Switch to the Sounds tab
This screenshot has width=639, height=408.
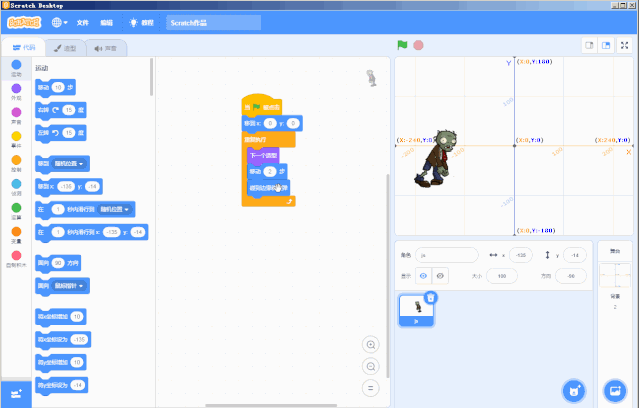pyautogui.click(x=106, y=48)
